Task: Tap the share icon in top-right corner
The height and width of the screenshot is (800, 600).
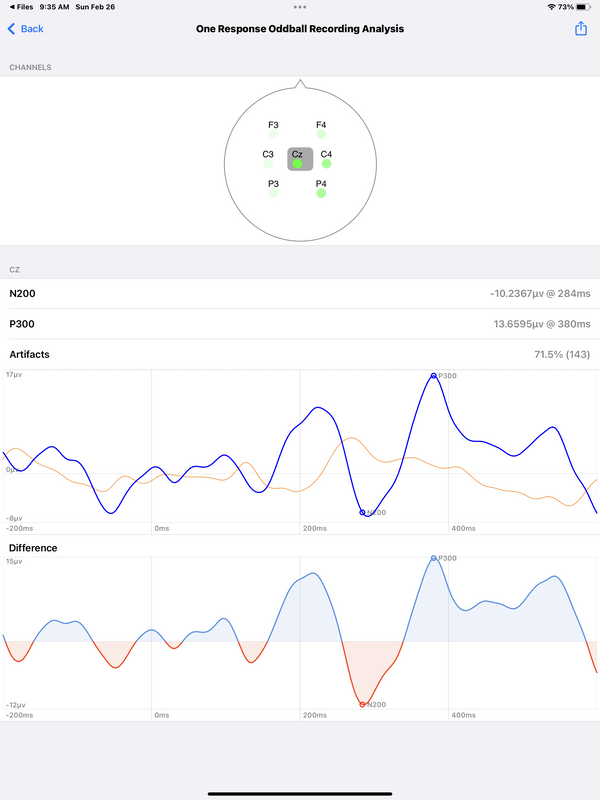Action: (581, 29)
